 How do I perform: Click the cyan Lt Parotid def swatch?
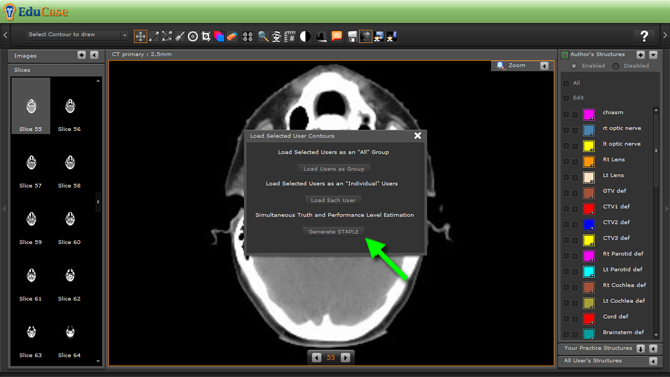(589, 271)
